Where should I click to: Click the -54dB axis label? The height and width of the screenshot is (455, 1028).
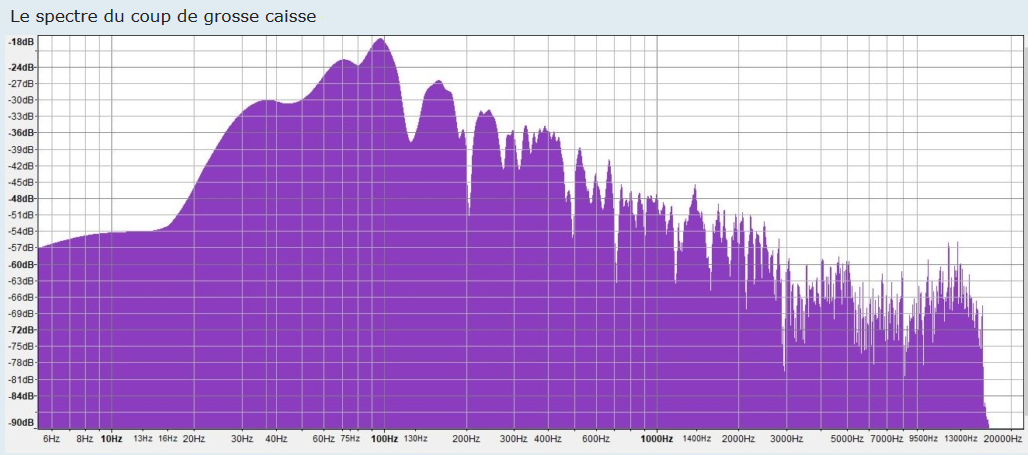point(22,231)
